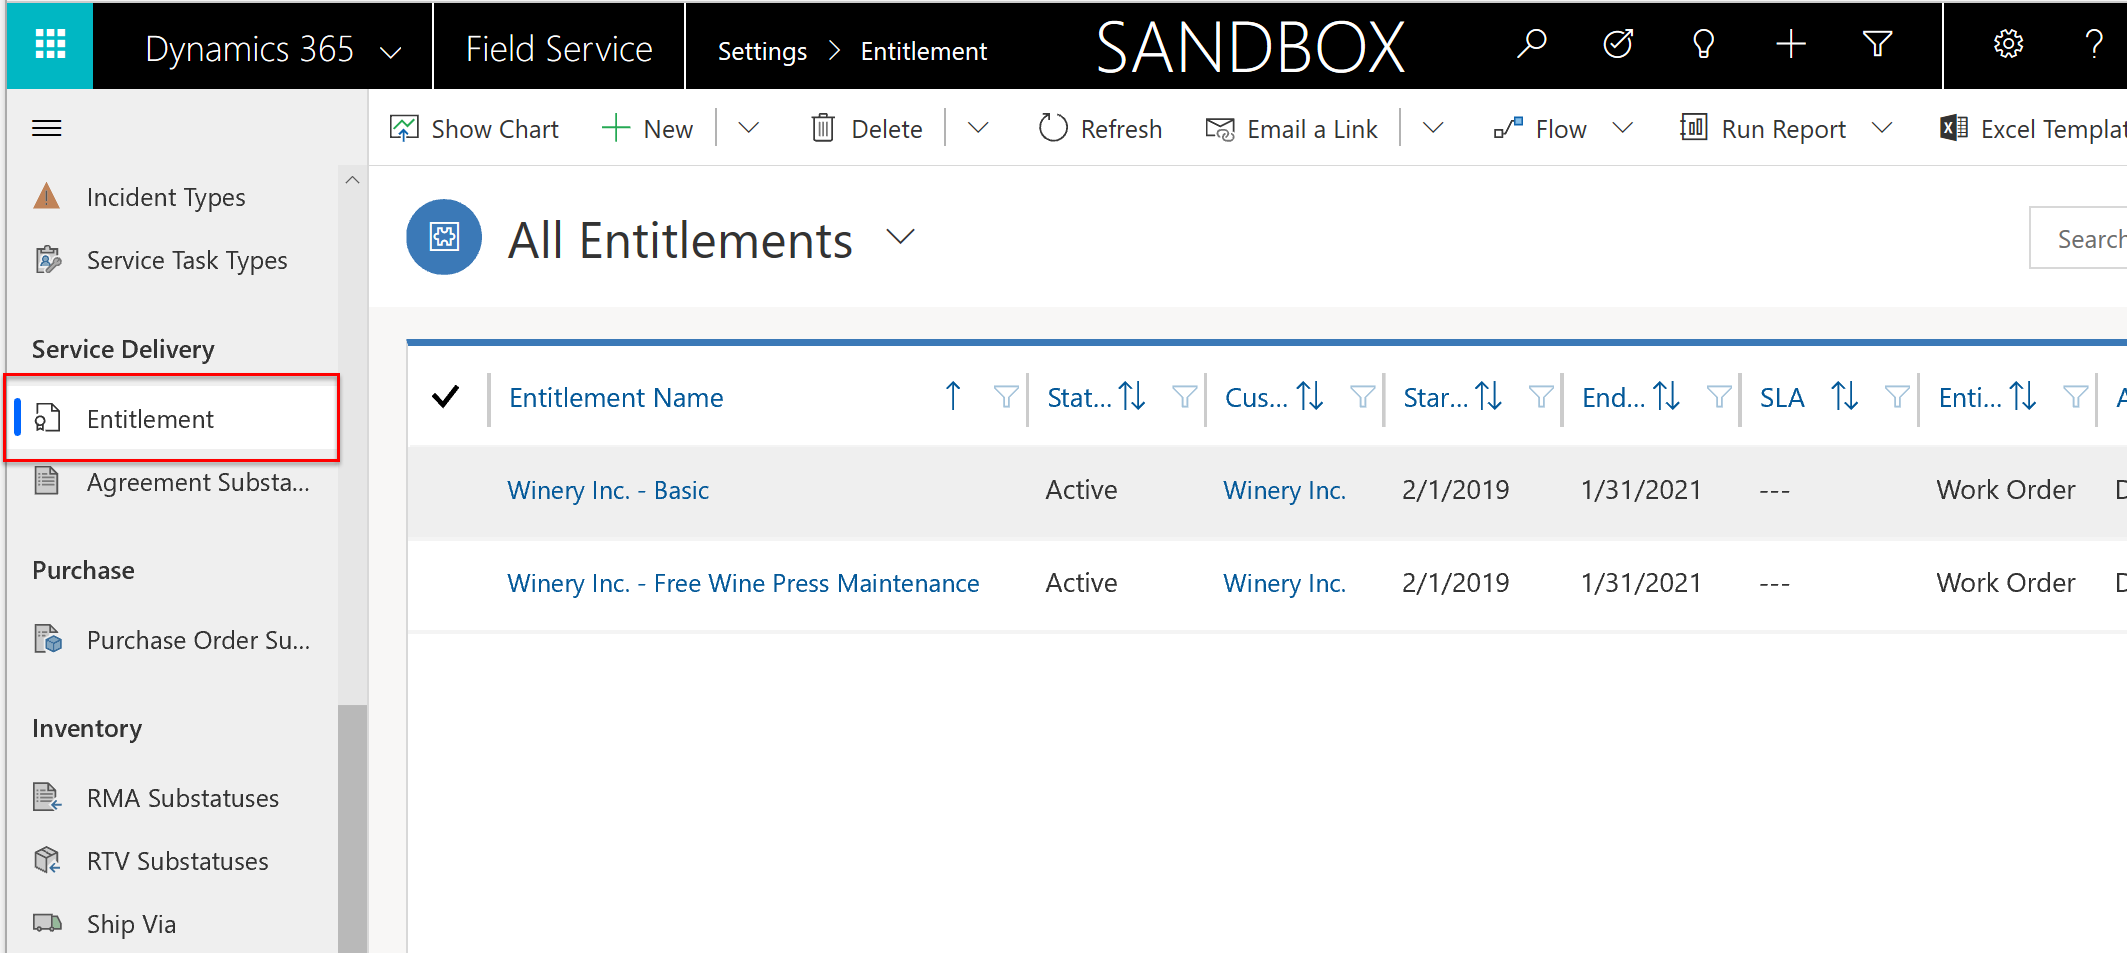Expand the Run Report dropdown chevron
The image size is (2127, 953).
1881,128
